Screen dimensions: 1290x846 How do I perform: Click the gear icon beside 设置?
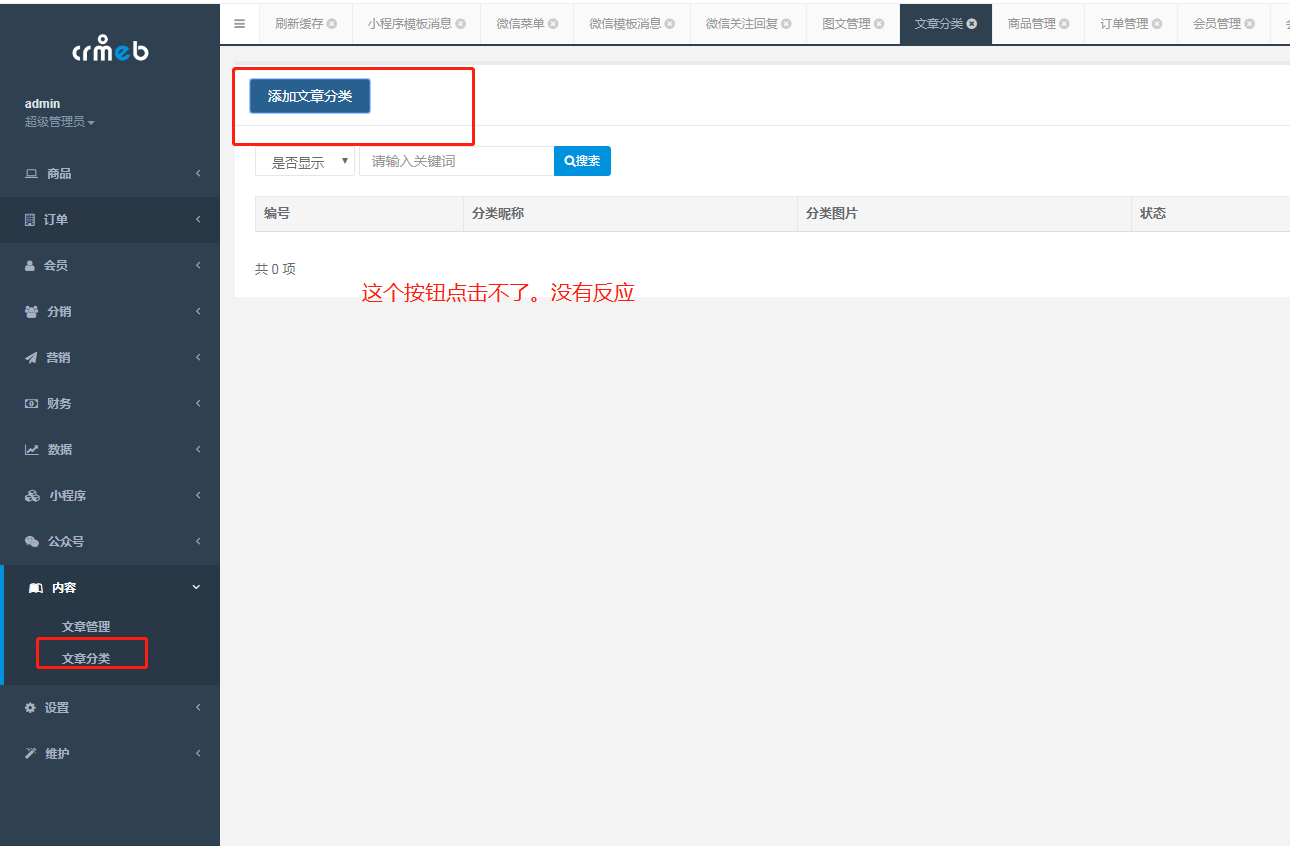(x=30, y=708)
